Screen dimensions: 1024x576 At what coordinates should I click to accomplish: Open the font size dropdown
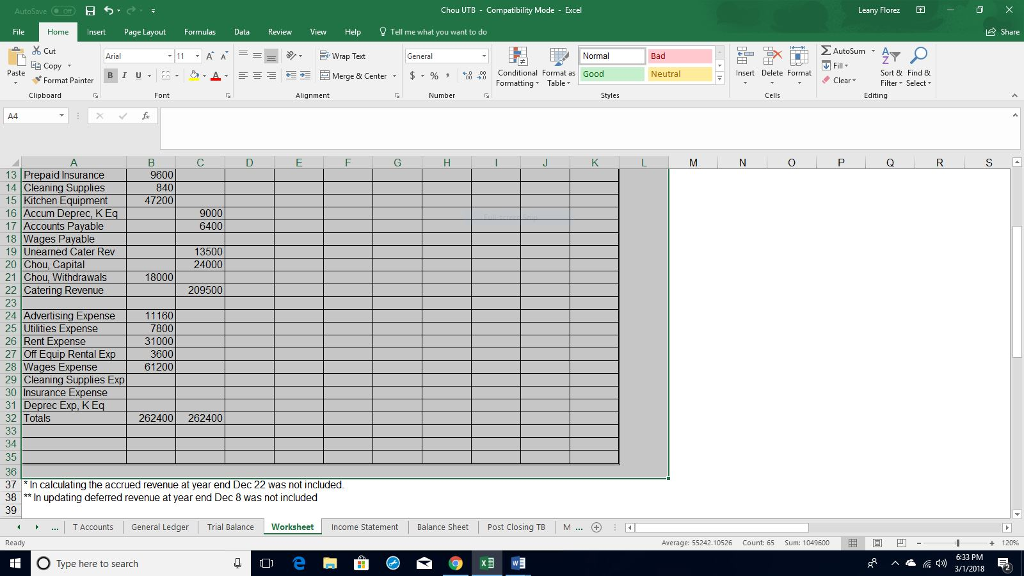(x=197, y=56)
